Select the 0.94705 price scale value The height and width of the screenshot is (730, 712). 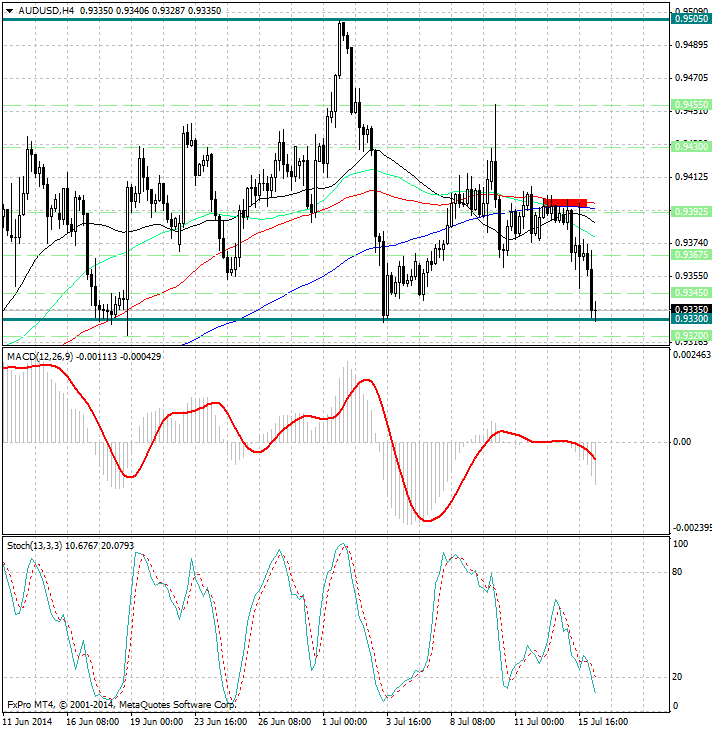tap(692, 78)
